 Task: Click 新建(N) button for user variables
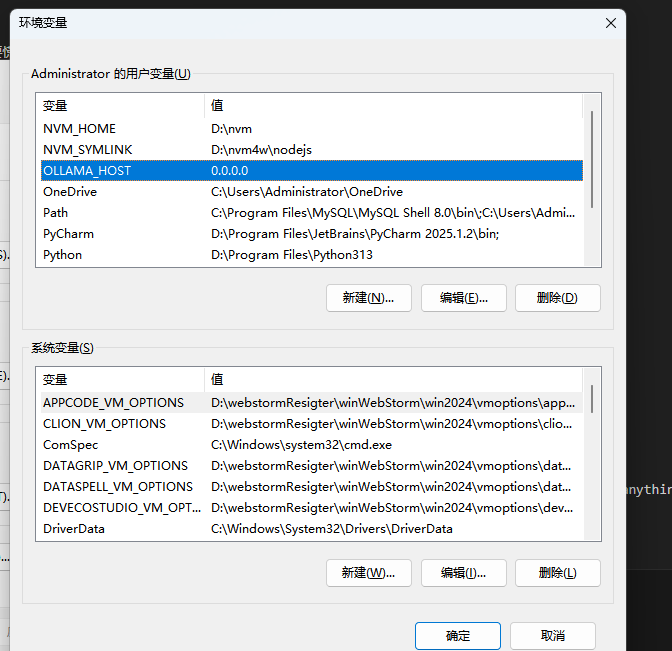368,298
